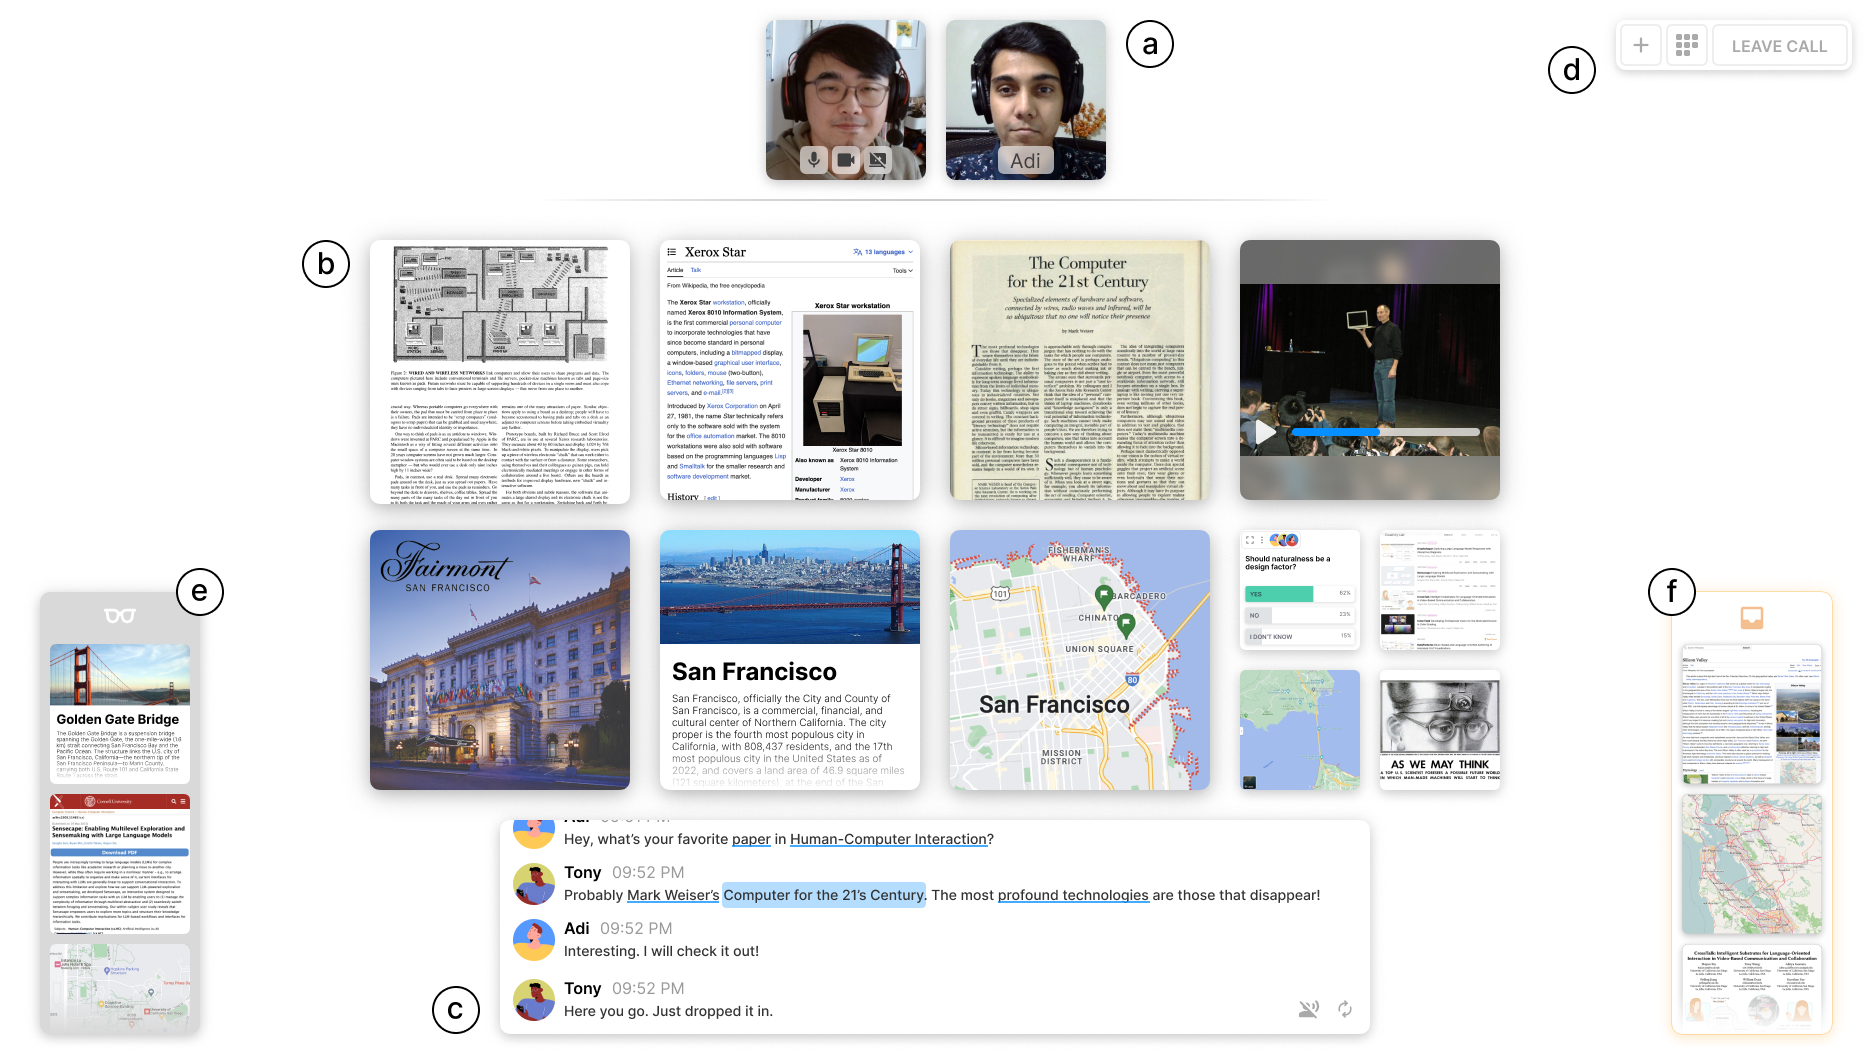Select Adi's video tile

tap(1026, 100)
